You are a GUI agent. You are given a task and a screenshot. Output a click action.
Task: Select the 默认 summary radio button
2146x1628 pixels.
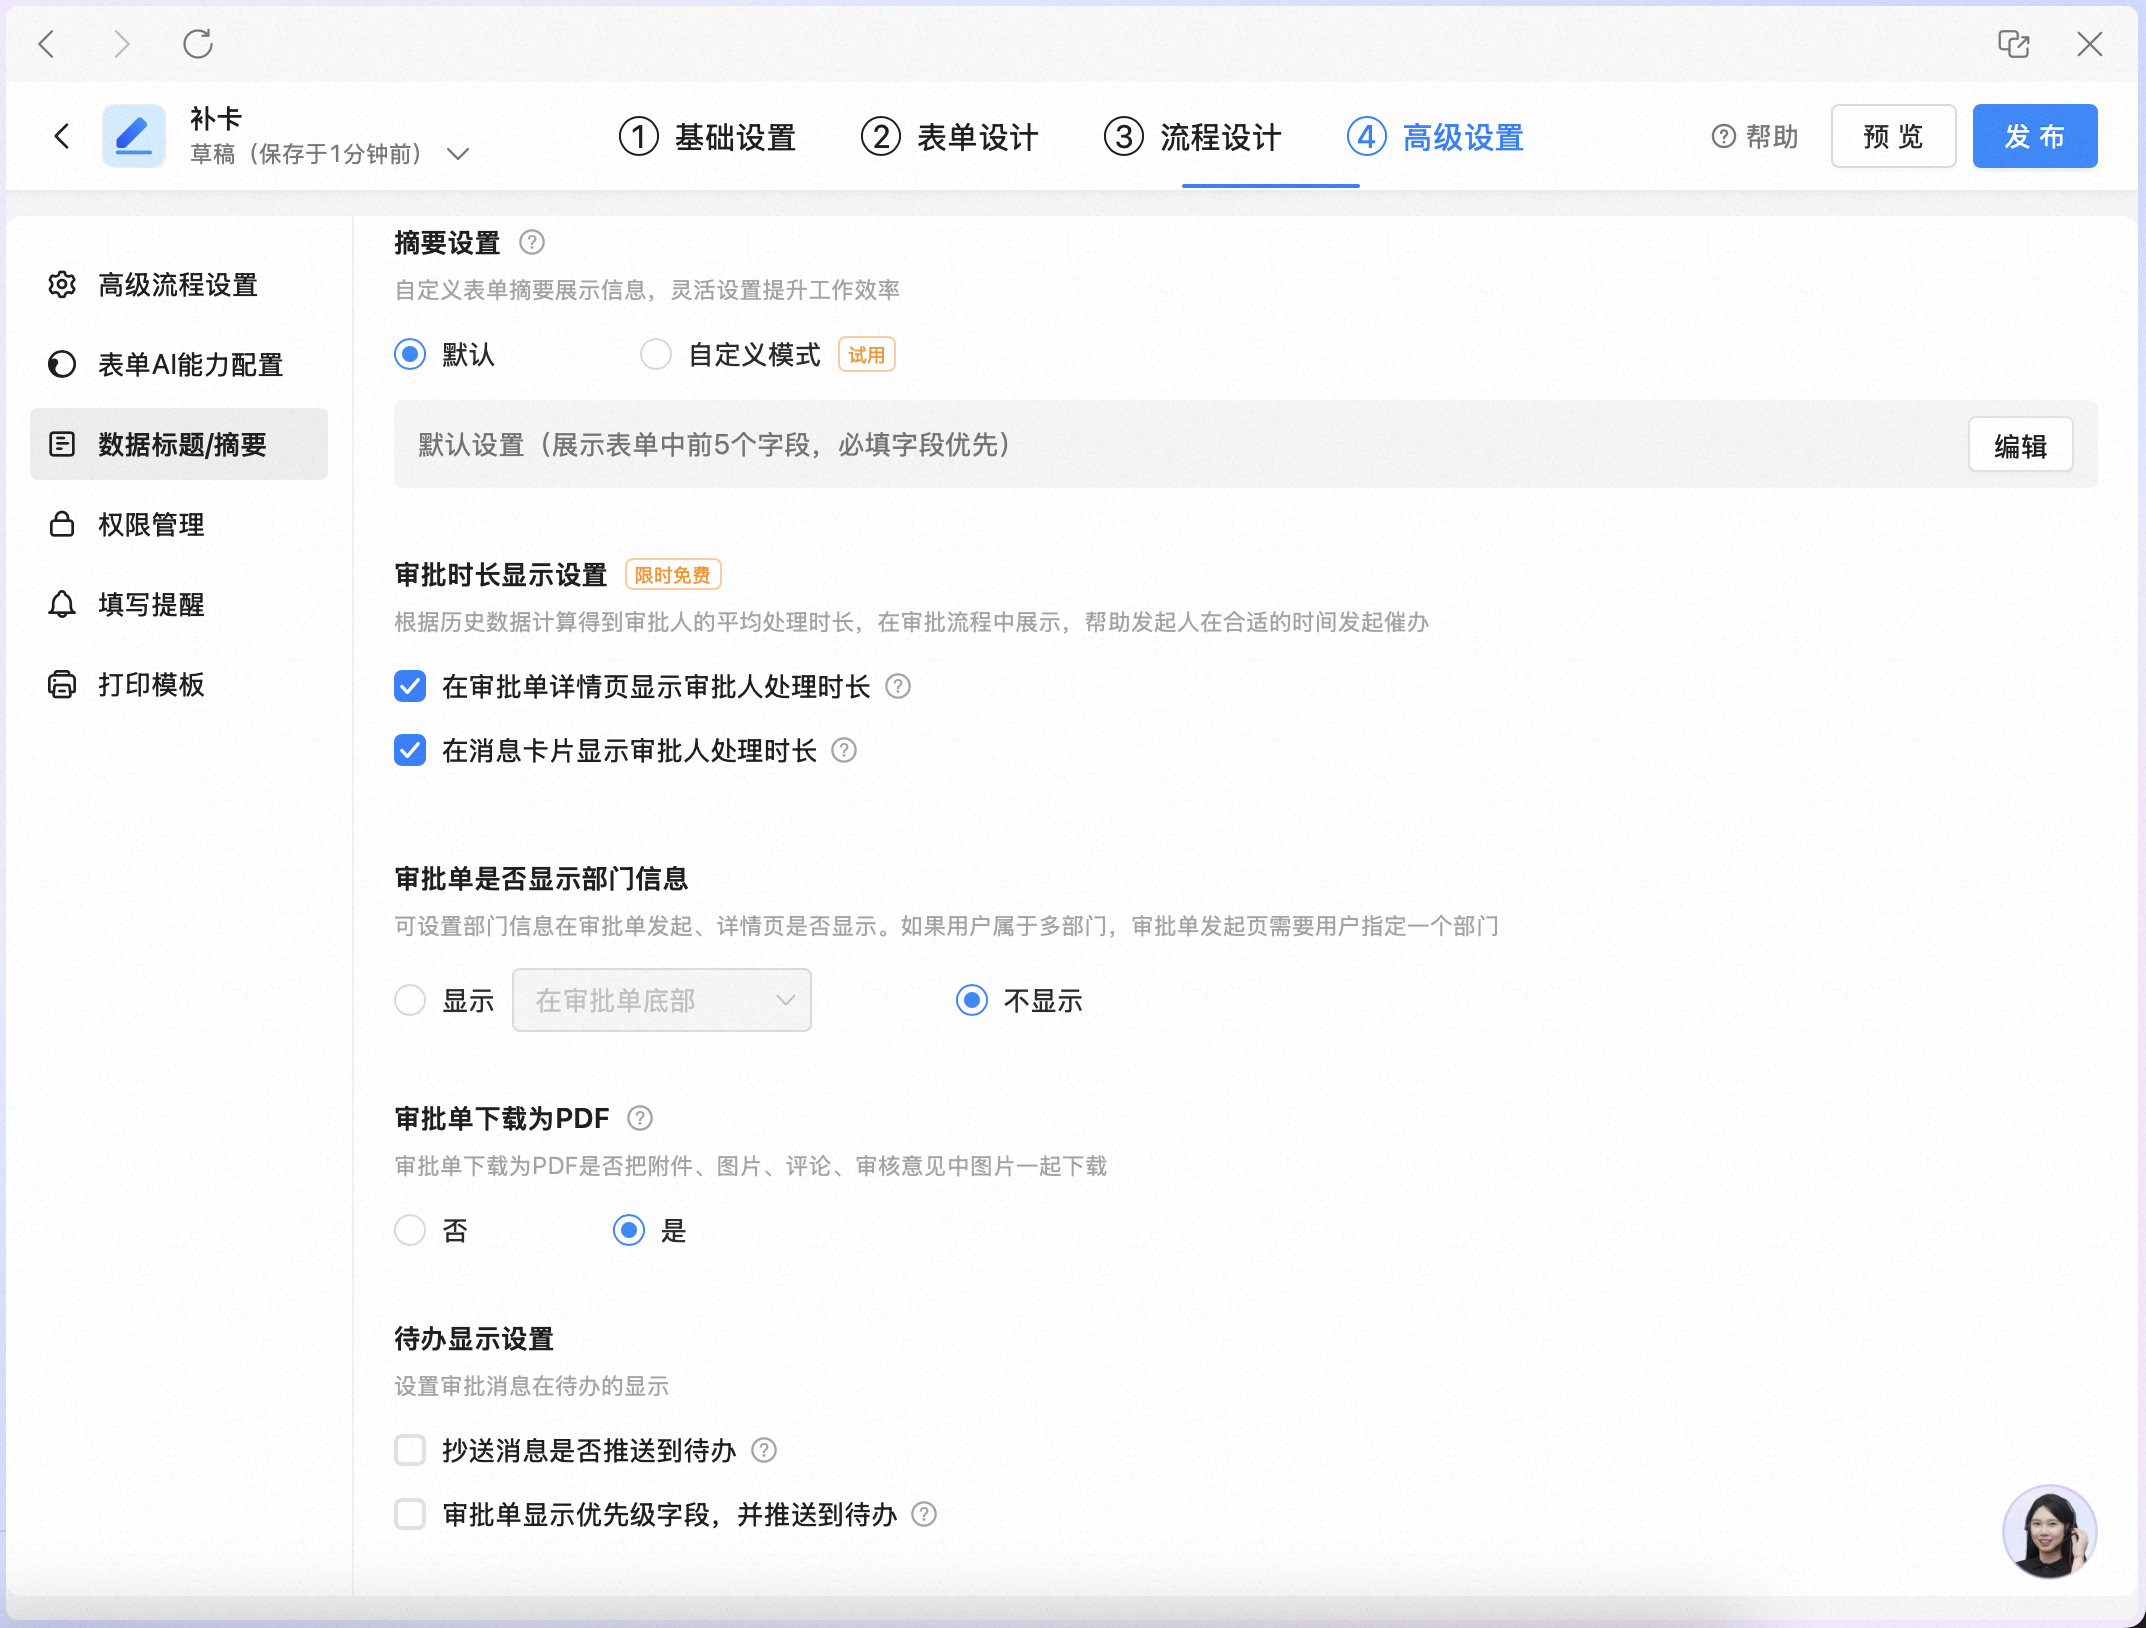(410, 354)
